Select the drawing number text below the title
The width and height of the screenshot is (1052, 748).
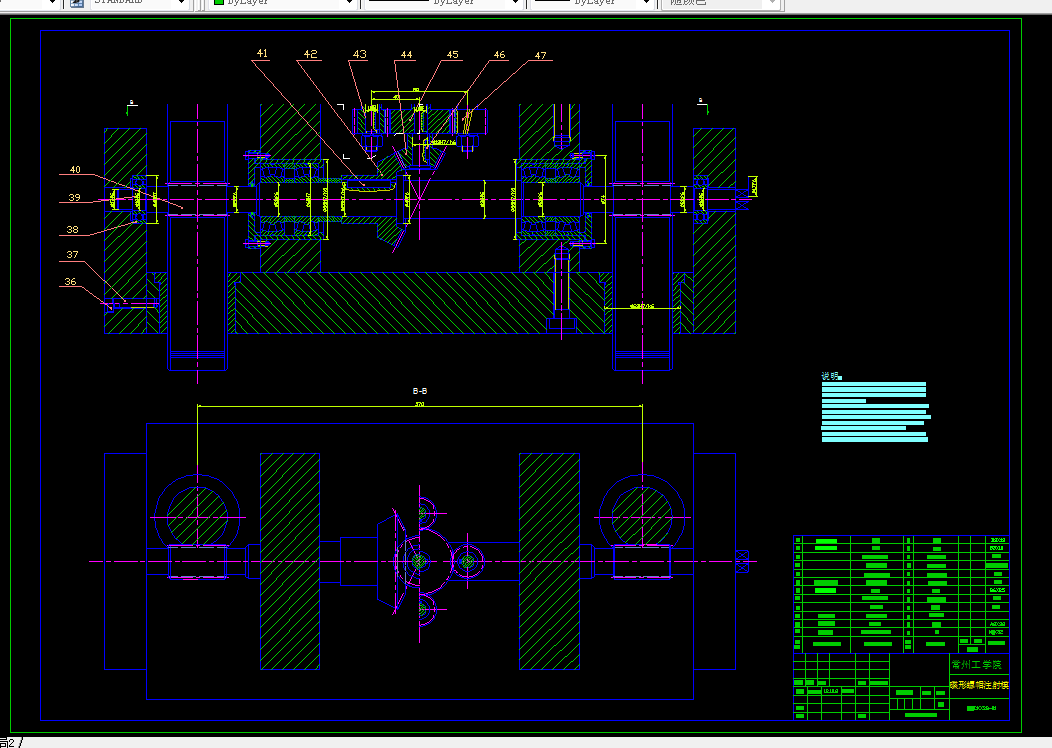click(x=982, y=708)
